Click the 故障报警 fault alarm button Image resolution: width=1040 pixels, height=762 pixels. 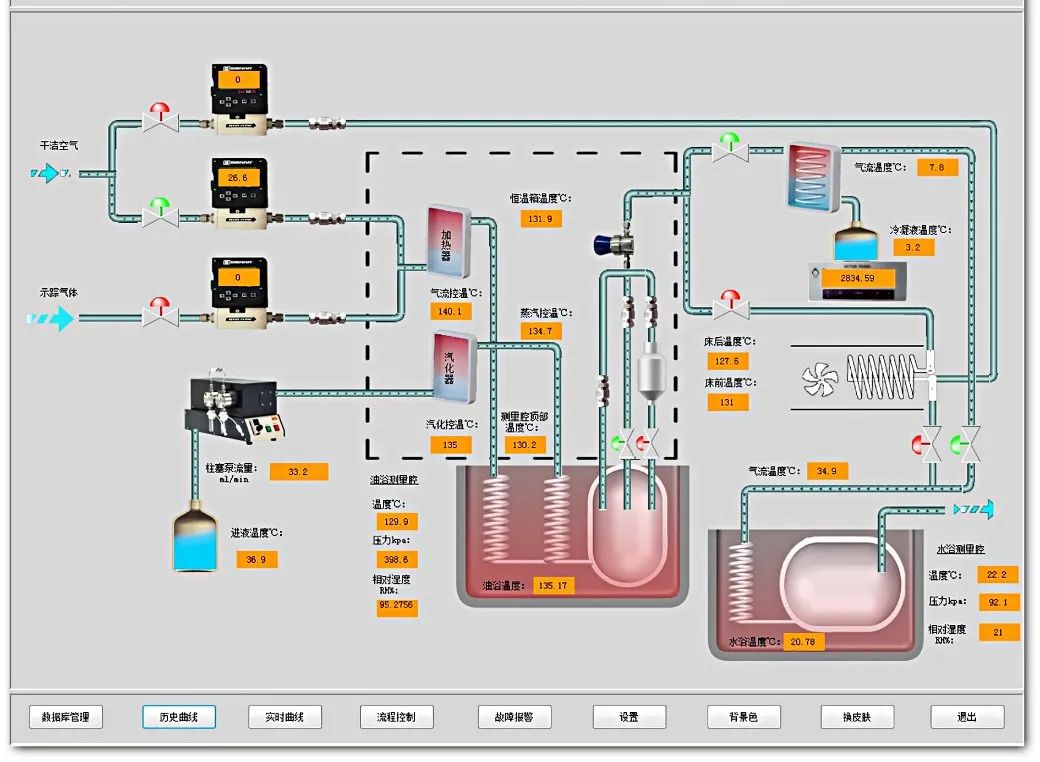(x=515, y=717)
